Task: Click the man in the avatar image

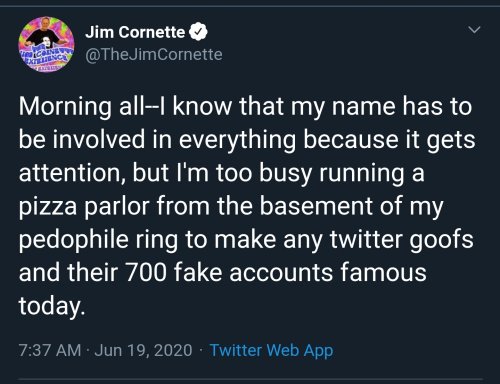Action: point(46,32)
